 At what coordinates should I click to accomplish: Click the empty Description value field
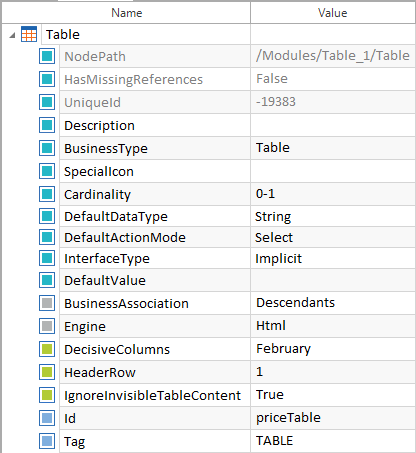333,125
